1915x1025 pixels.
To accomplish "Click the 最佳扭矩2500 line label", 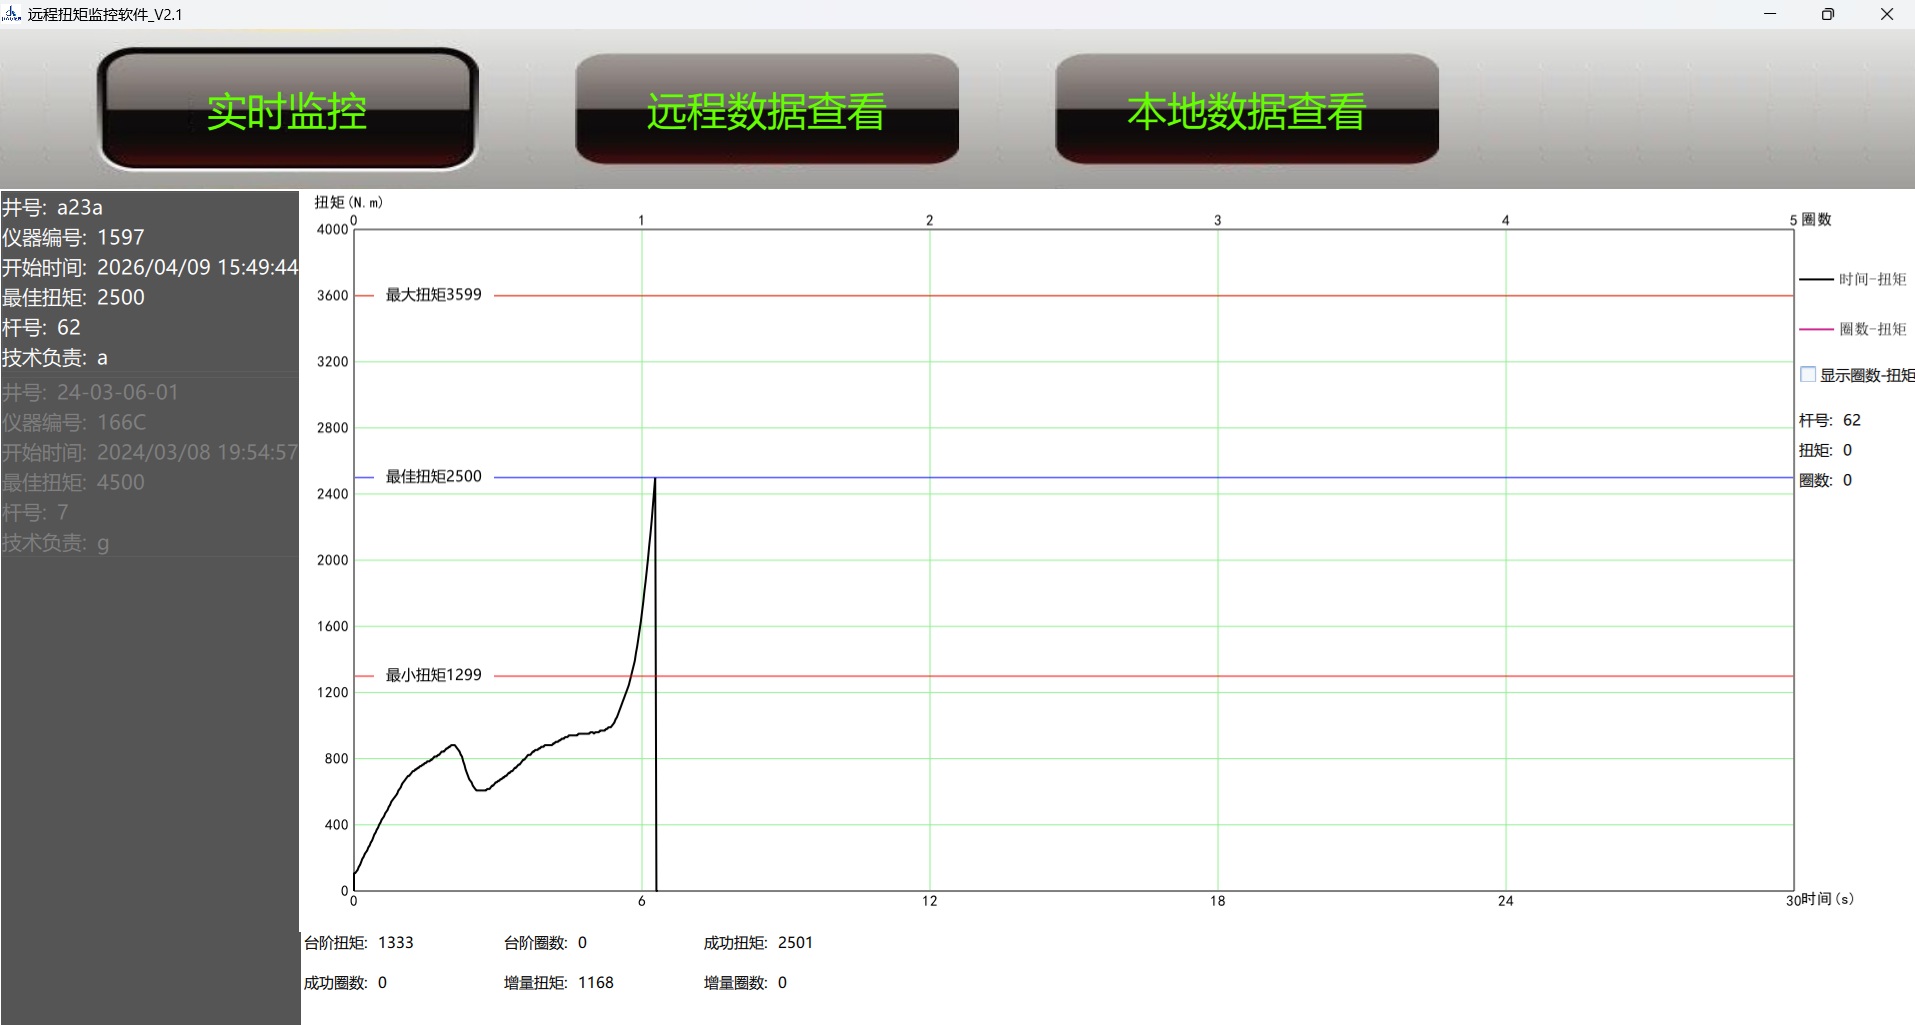I will point(433,477).
